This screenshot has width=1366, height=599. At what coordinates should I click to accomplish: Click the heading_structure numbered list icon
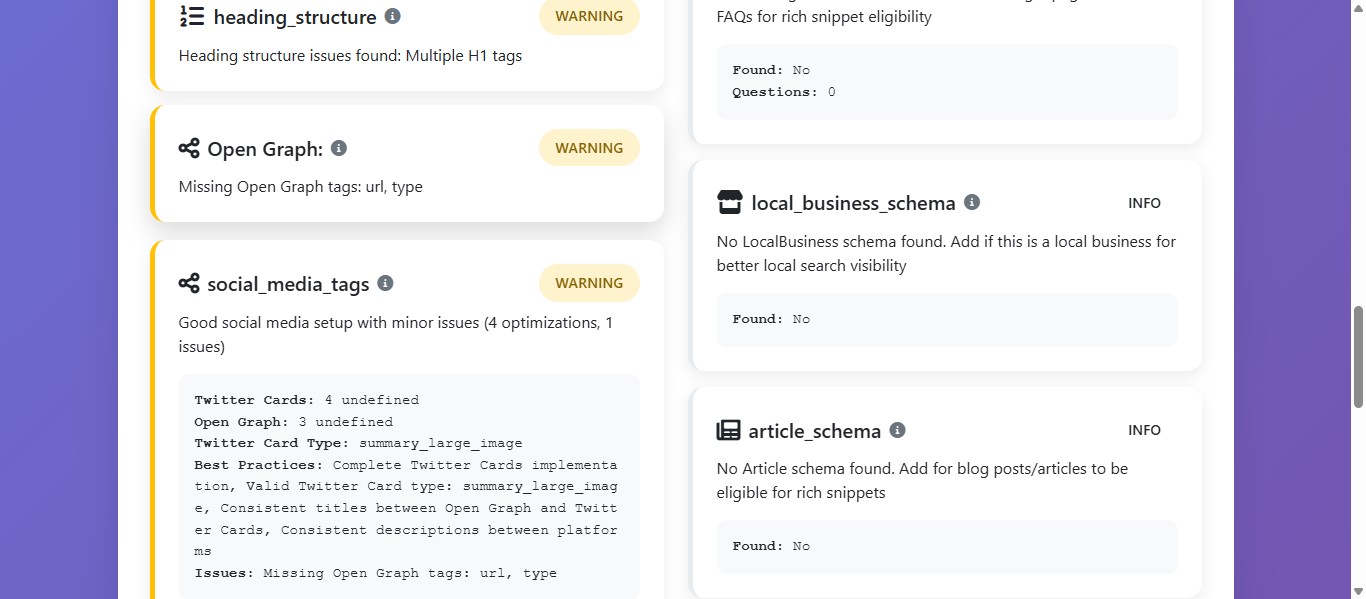pos(192,16)
